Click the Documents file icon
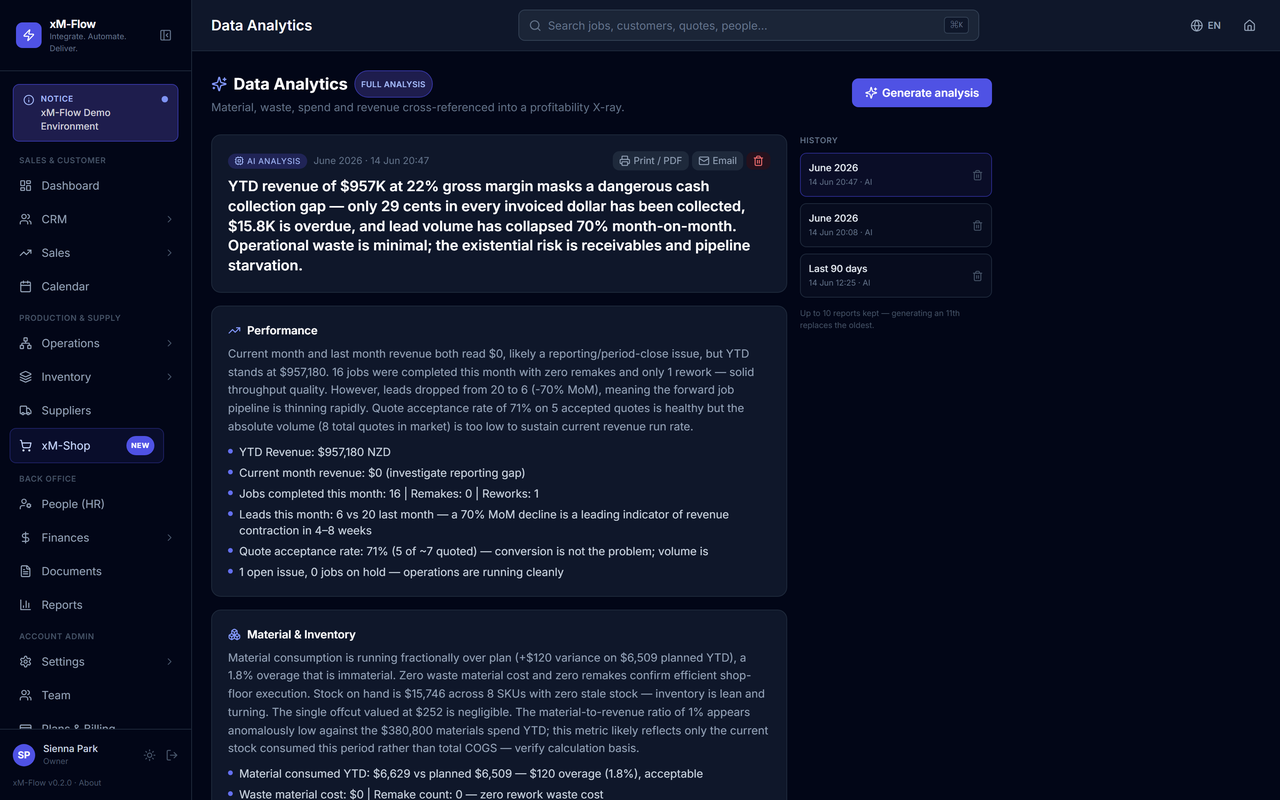Screen dimensions: 1280x800 [26, 571]
